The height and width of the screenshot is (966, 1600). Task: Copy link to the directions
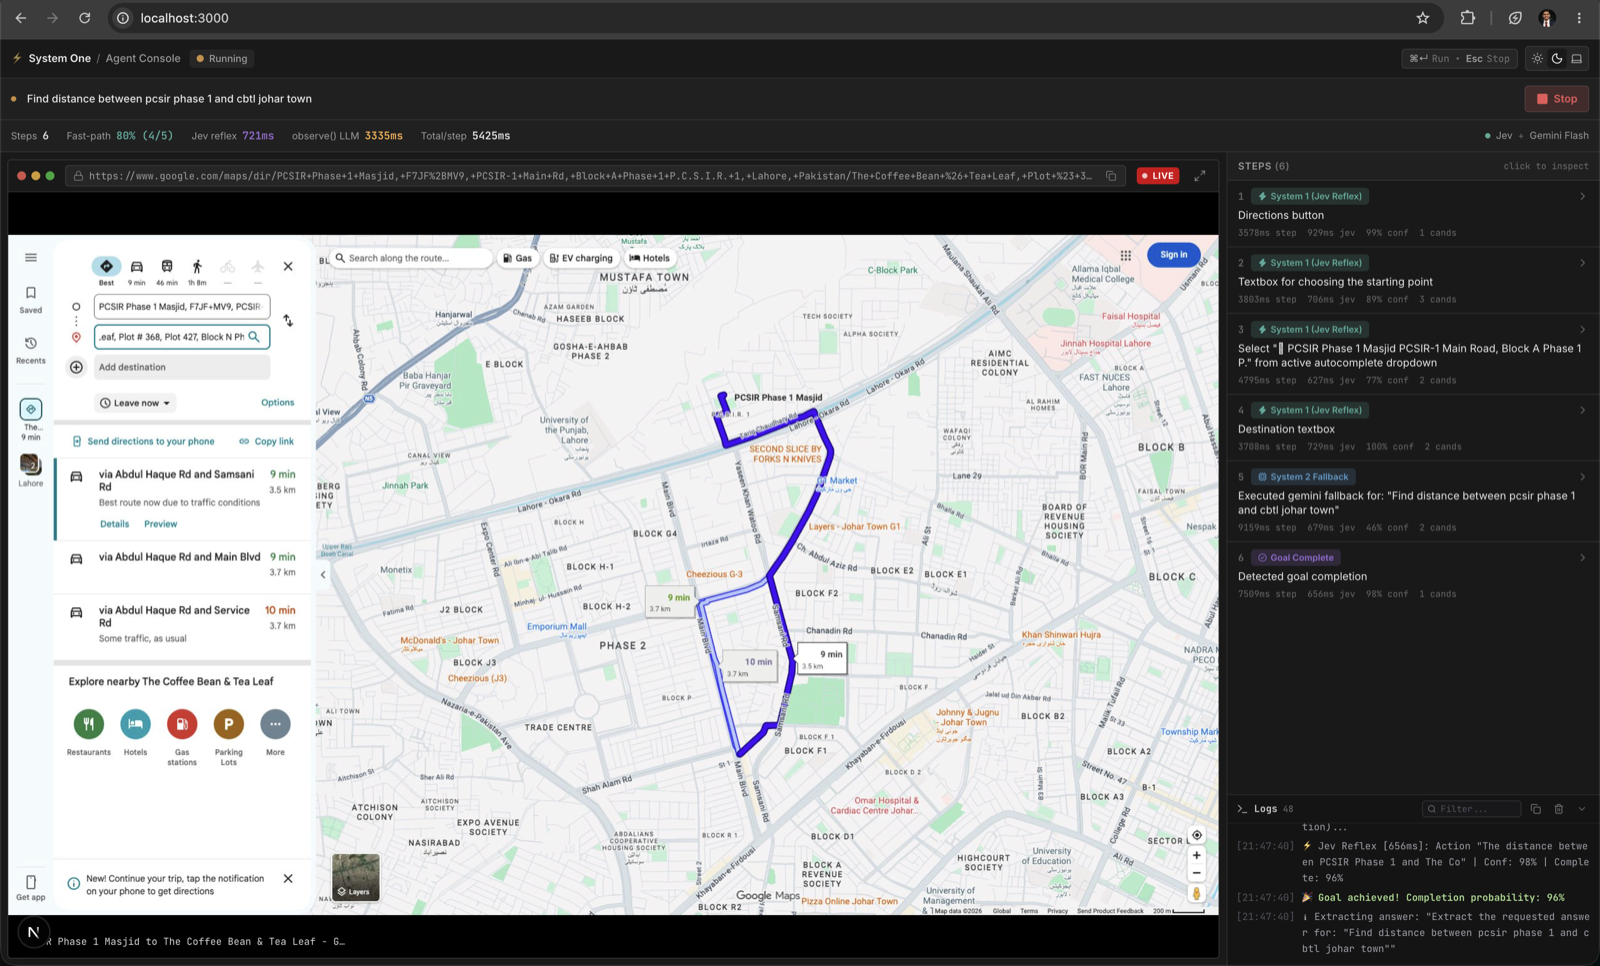(266, 441)
